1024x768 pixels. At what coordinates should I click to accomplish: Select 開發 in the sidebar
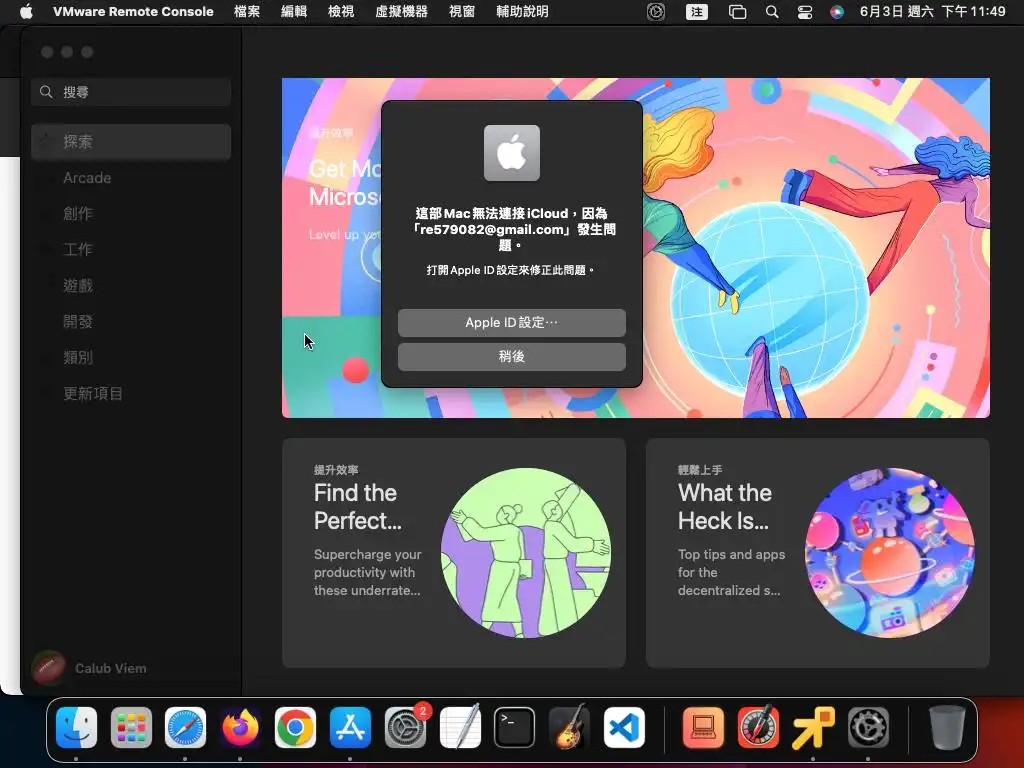pos(131,321)
